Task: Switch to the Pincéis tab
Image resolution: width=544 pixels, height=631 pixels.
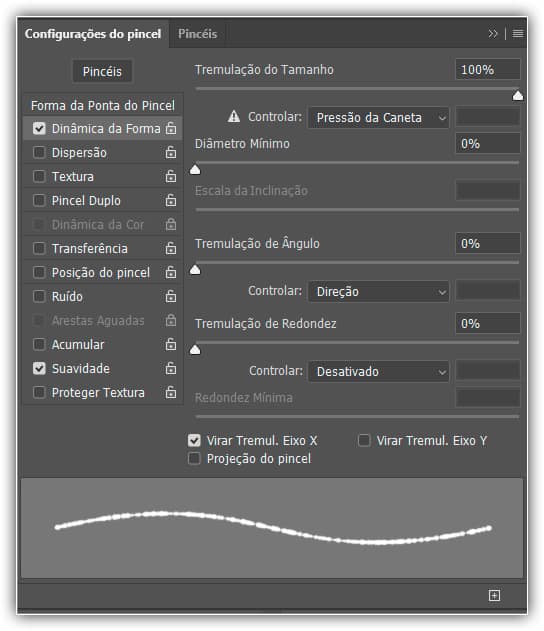Action: [x=198, y=34]
